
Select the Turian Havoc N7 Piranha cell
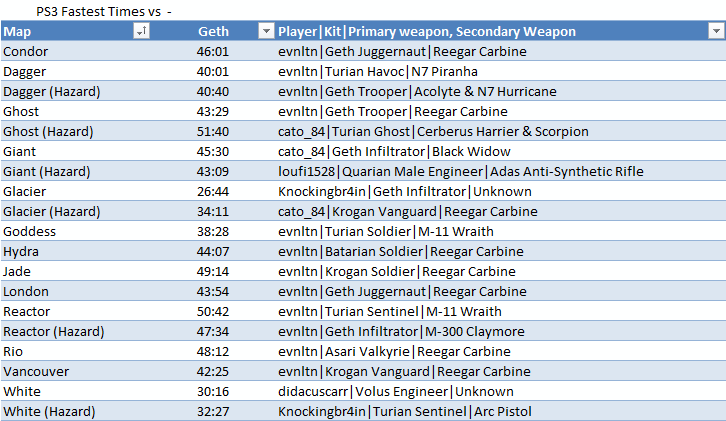click(x=501, y=71)
